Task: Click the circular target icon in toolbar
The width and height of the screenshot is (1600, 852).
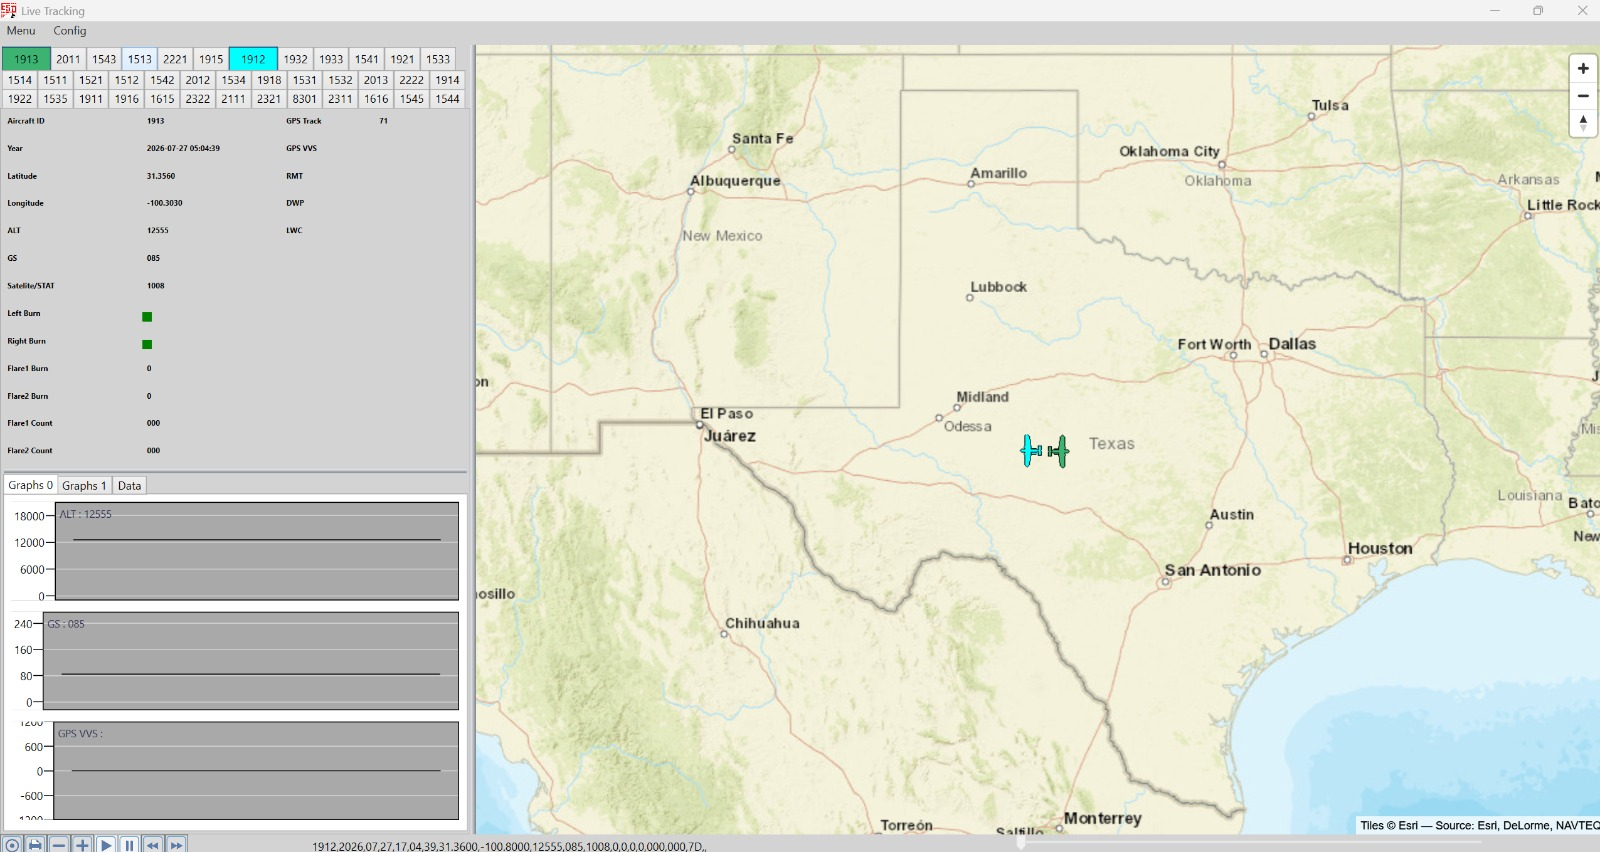Action: point(12,845)
